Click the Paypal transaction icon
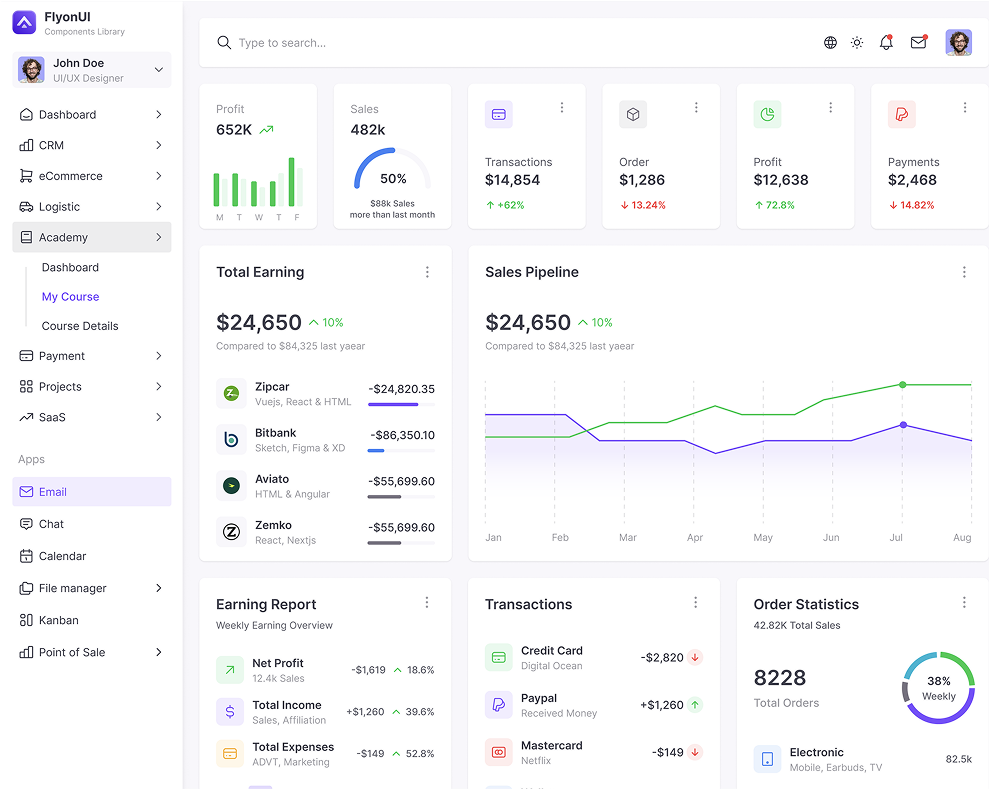The image size is (989, 789). click(498, 704)
